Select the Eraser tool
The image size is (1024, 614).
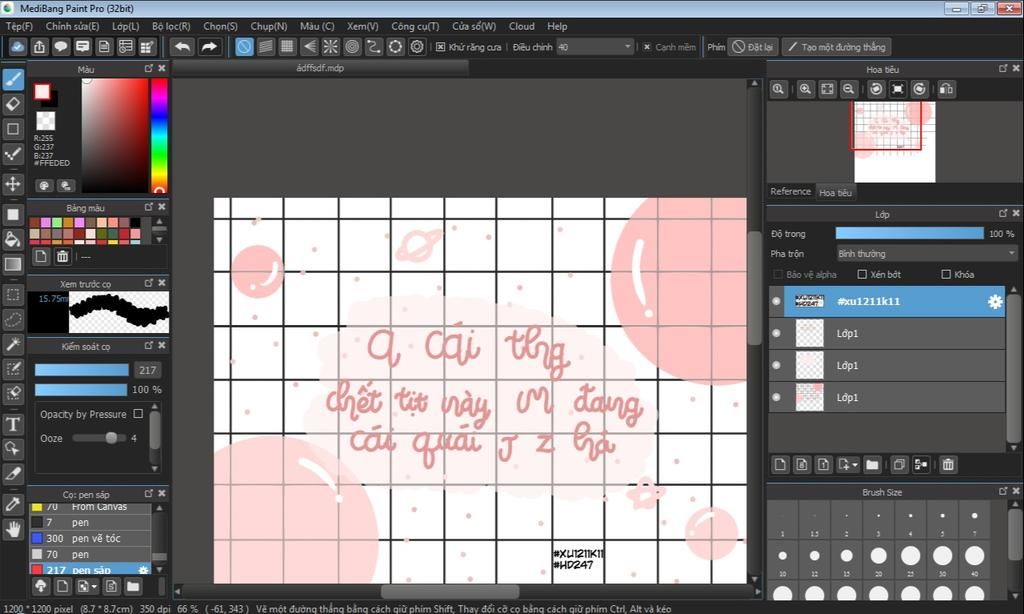pyautogui.click(x=13, y=105)
